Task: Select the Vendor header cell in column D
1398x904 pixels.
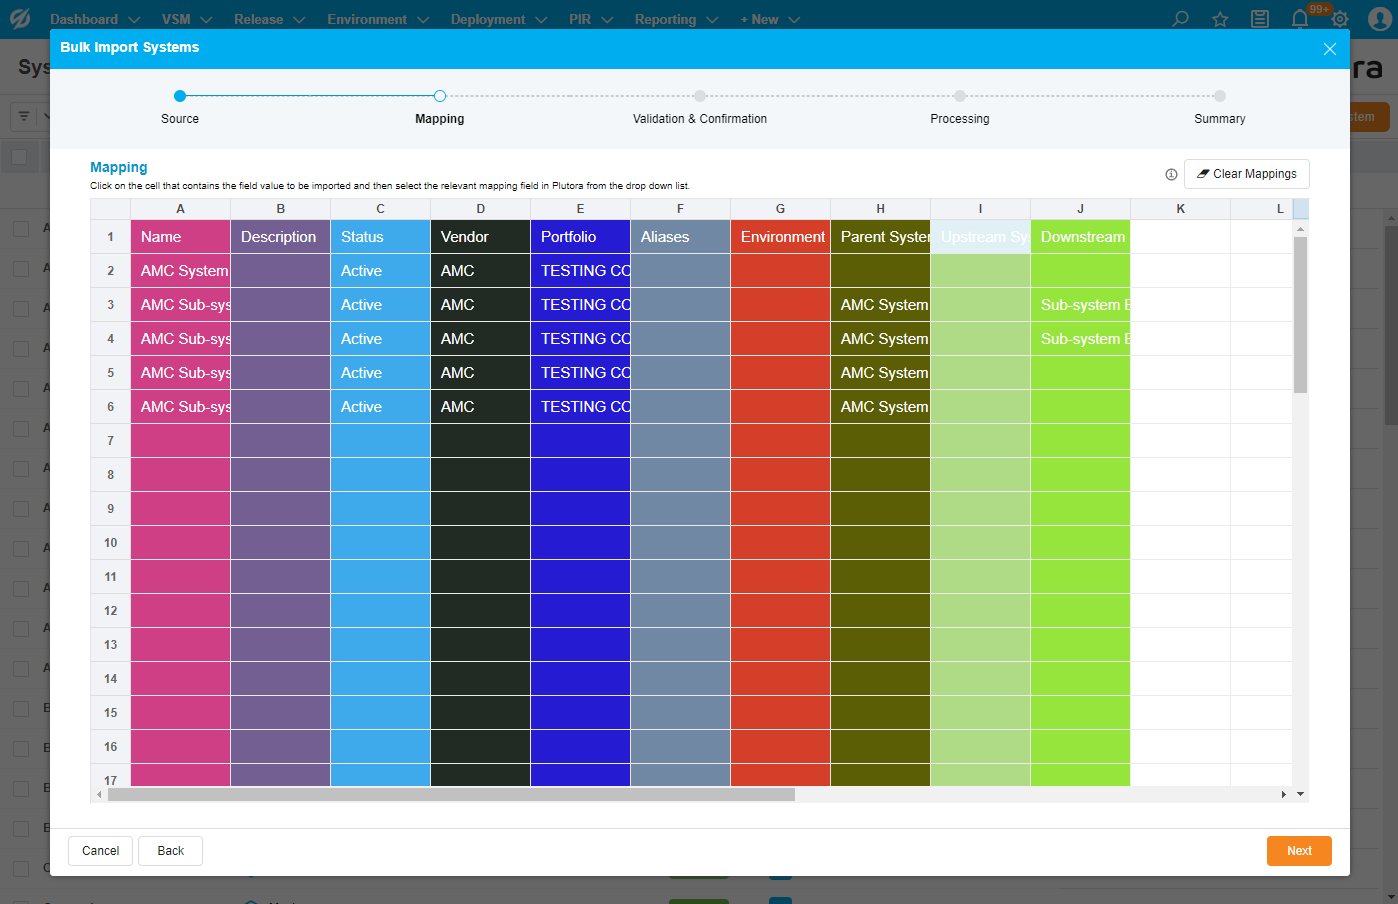Action: click(x=480, y=237)
